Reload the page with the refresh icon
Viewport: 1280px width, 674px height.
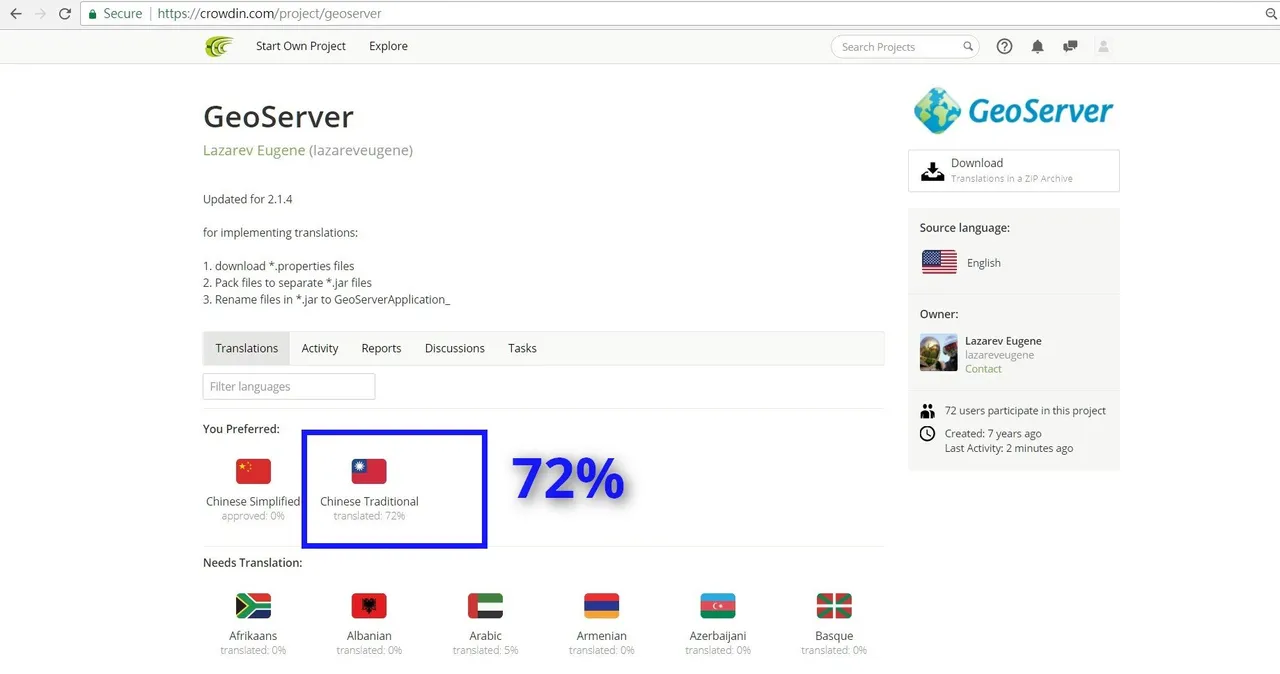pyautogui.click(x=65, y=14)
